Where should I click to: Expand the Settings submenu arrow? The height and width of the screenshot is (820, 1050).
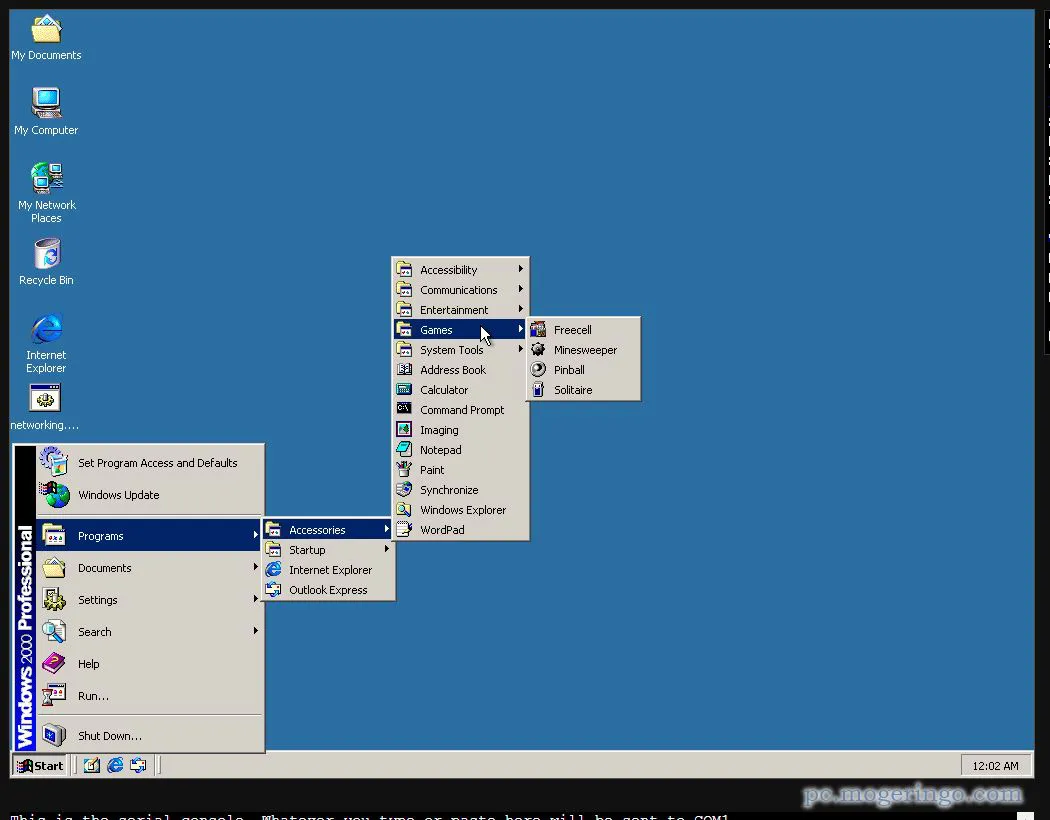(x=255, y=599)
